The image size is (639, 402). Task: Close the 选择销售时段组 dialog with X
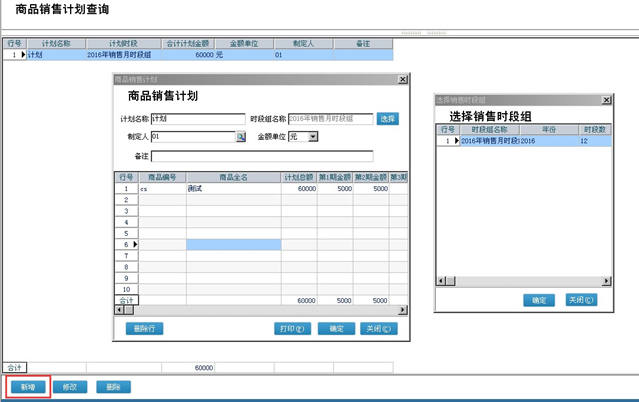tap(606, 100)
